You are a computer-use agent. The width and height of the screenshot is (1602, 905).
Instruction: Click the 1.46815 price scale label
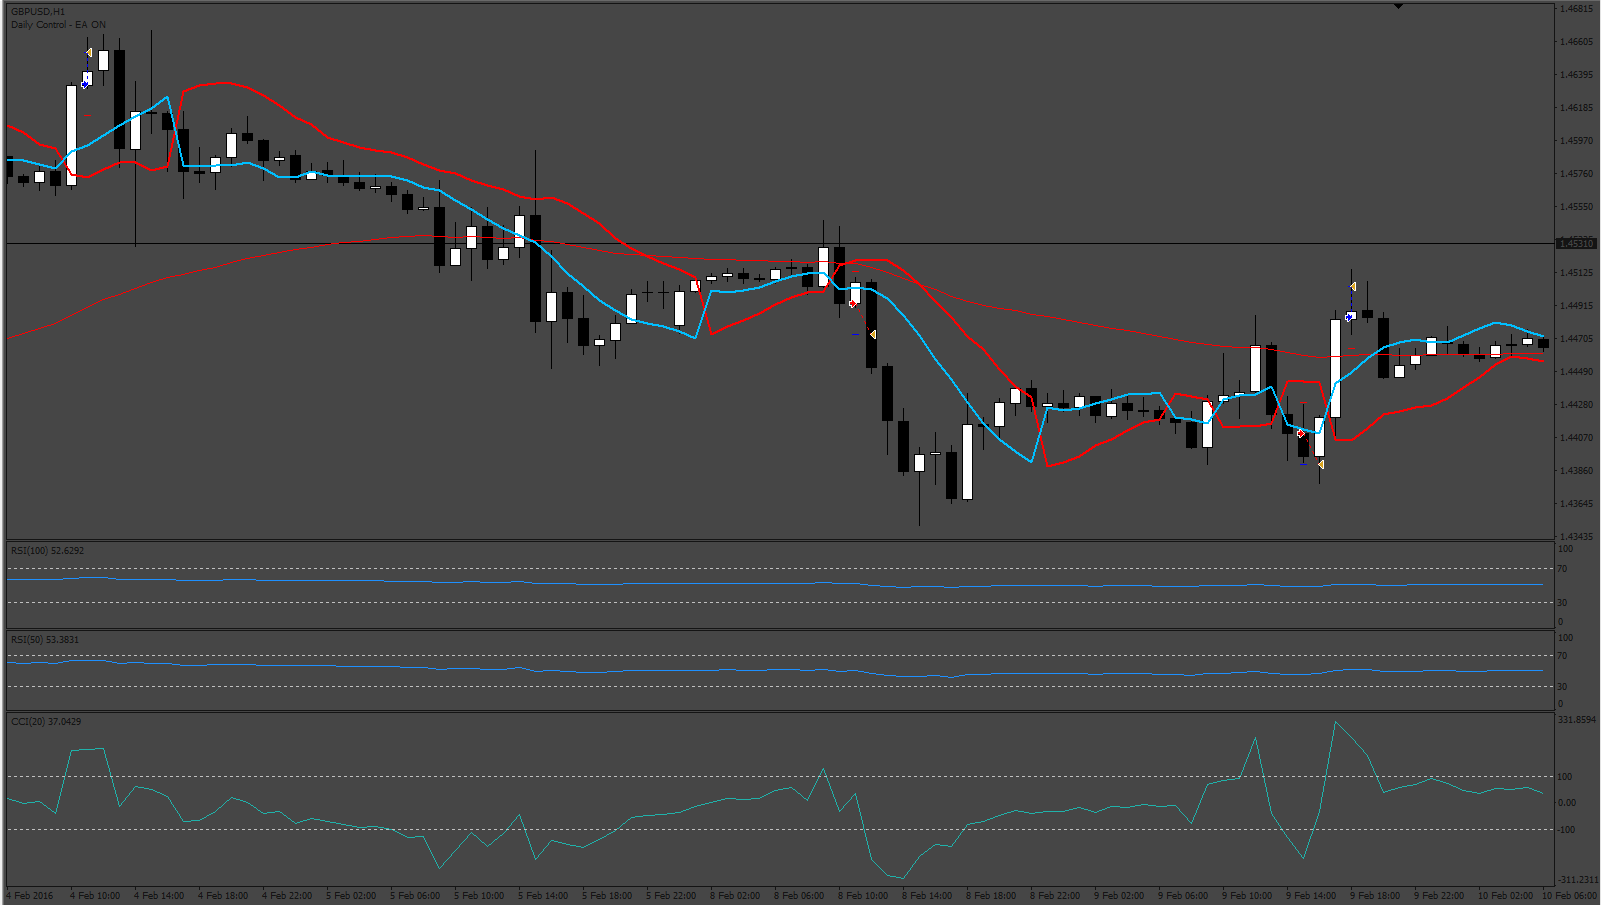click(1577, 9)
